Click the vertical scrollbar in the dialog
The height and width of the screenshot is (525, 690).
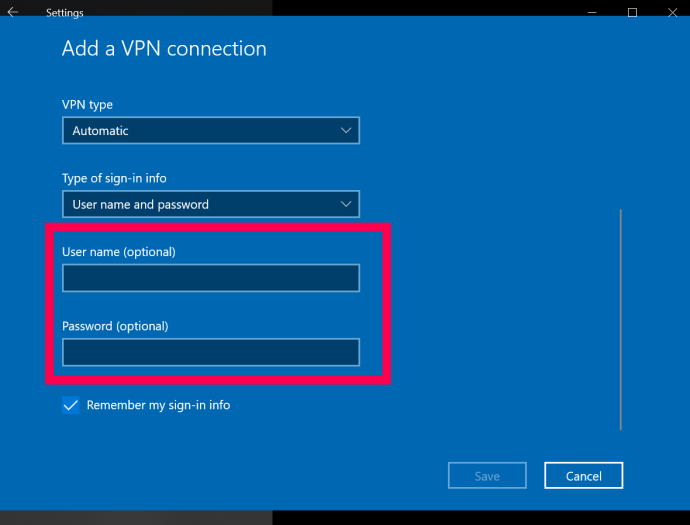620,320
